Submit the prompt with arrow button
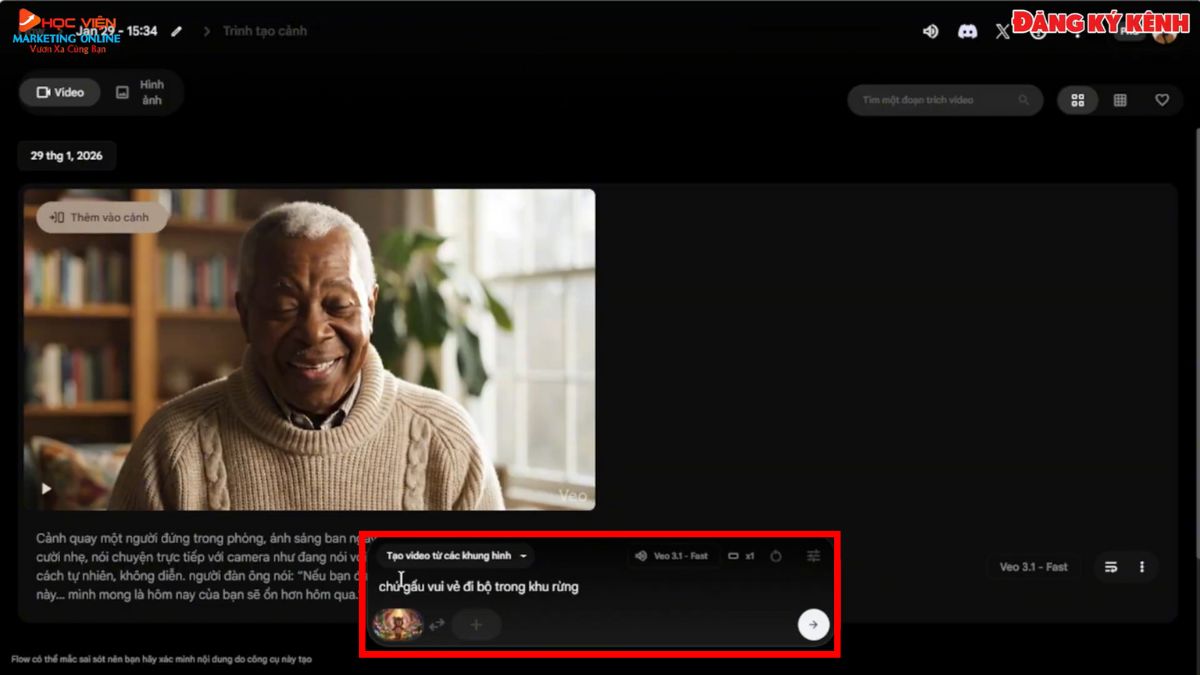Image resolution: width=1200 pixels, height=675 pixels. point(813,625)
